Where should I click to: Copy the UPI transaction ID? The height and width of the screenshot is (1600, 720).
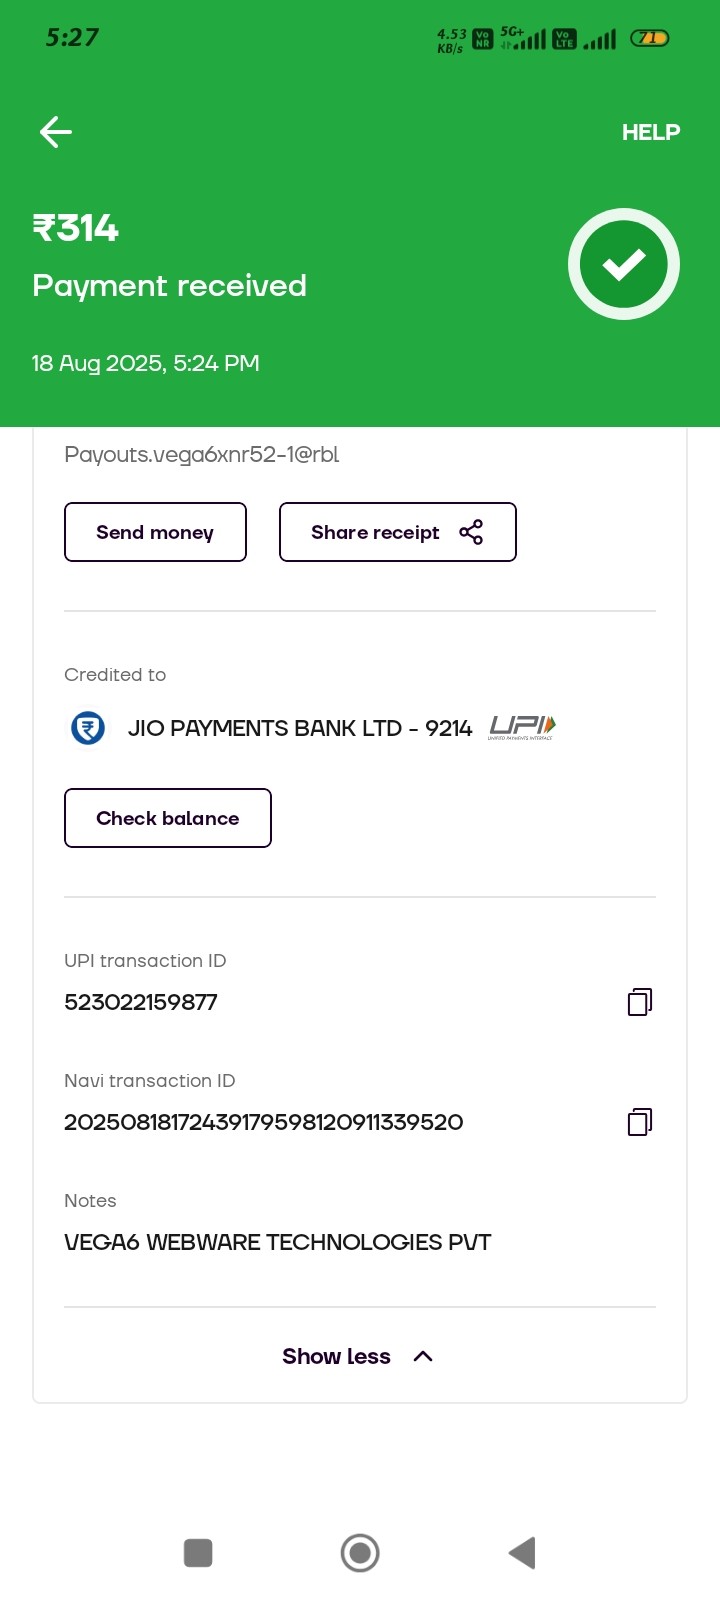(640, 1002)
